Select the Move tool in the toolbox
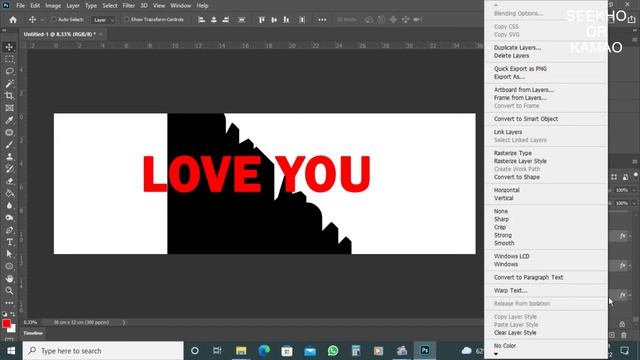Screen dimensions: 640x360 (9, 47)
